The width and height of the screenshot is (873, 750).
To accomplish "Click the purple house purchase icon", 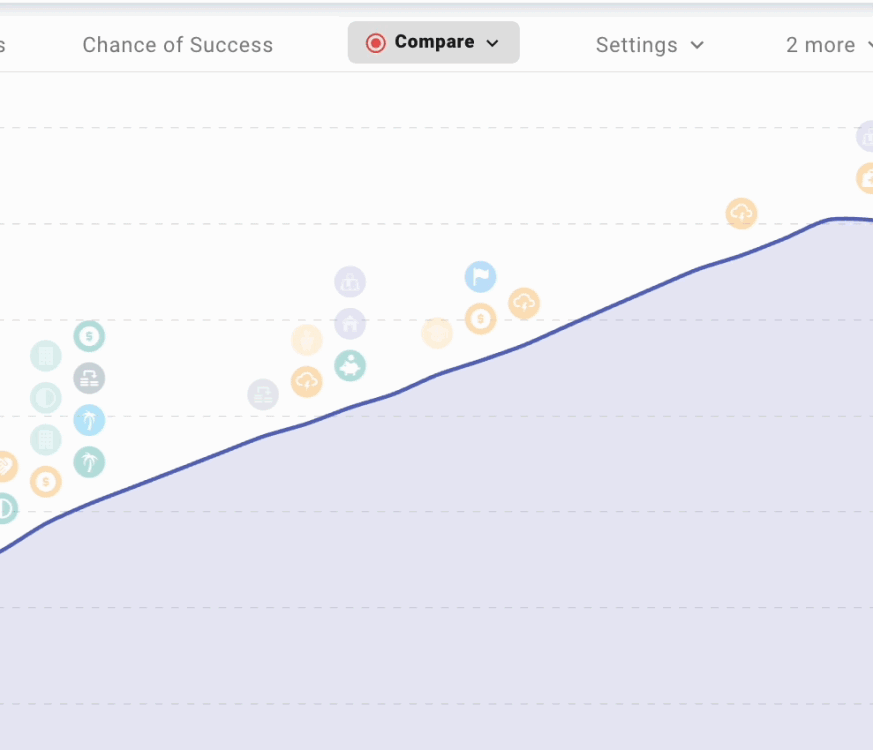I will coord(350,323).
